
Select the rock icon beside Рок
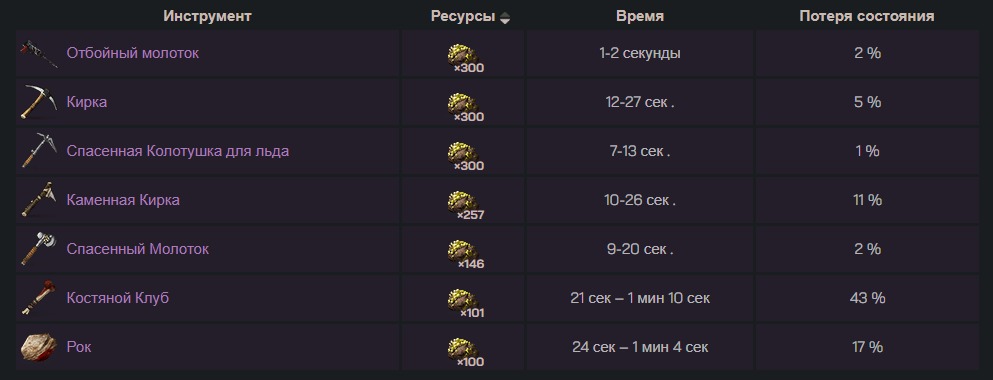[x=40, y=347]
